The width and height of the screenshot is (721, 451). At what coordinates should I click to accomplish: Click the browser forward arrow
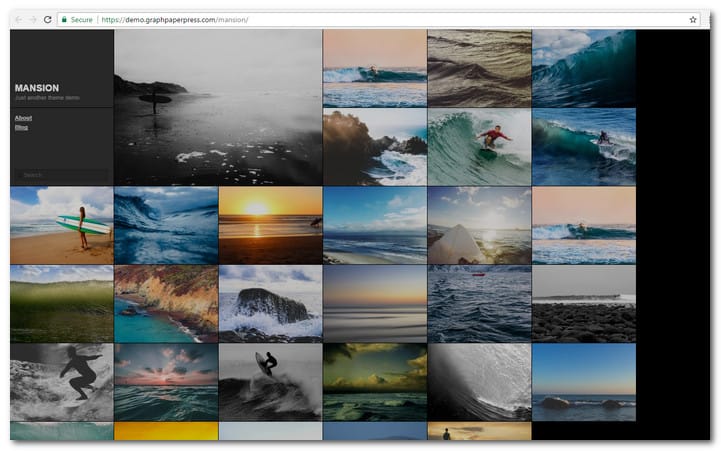[33, 19]
